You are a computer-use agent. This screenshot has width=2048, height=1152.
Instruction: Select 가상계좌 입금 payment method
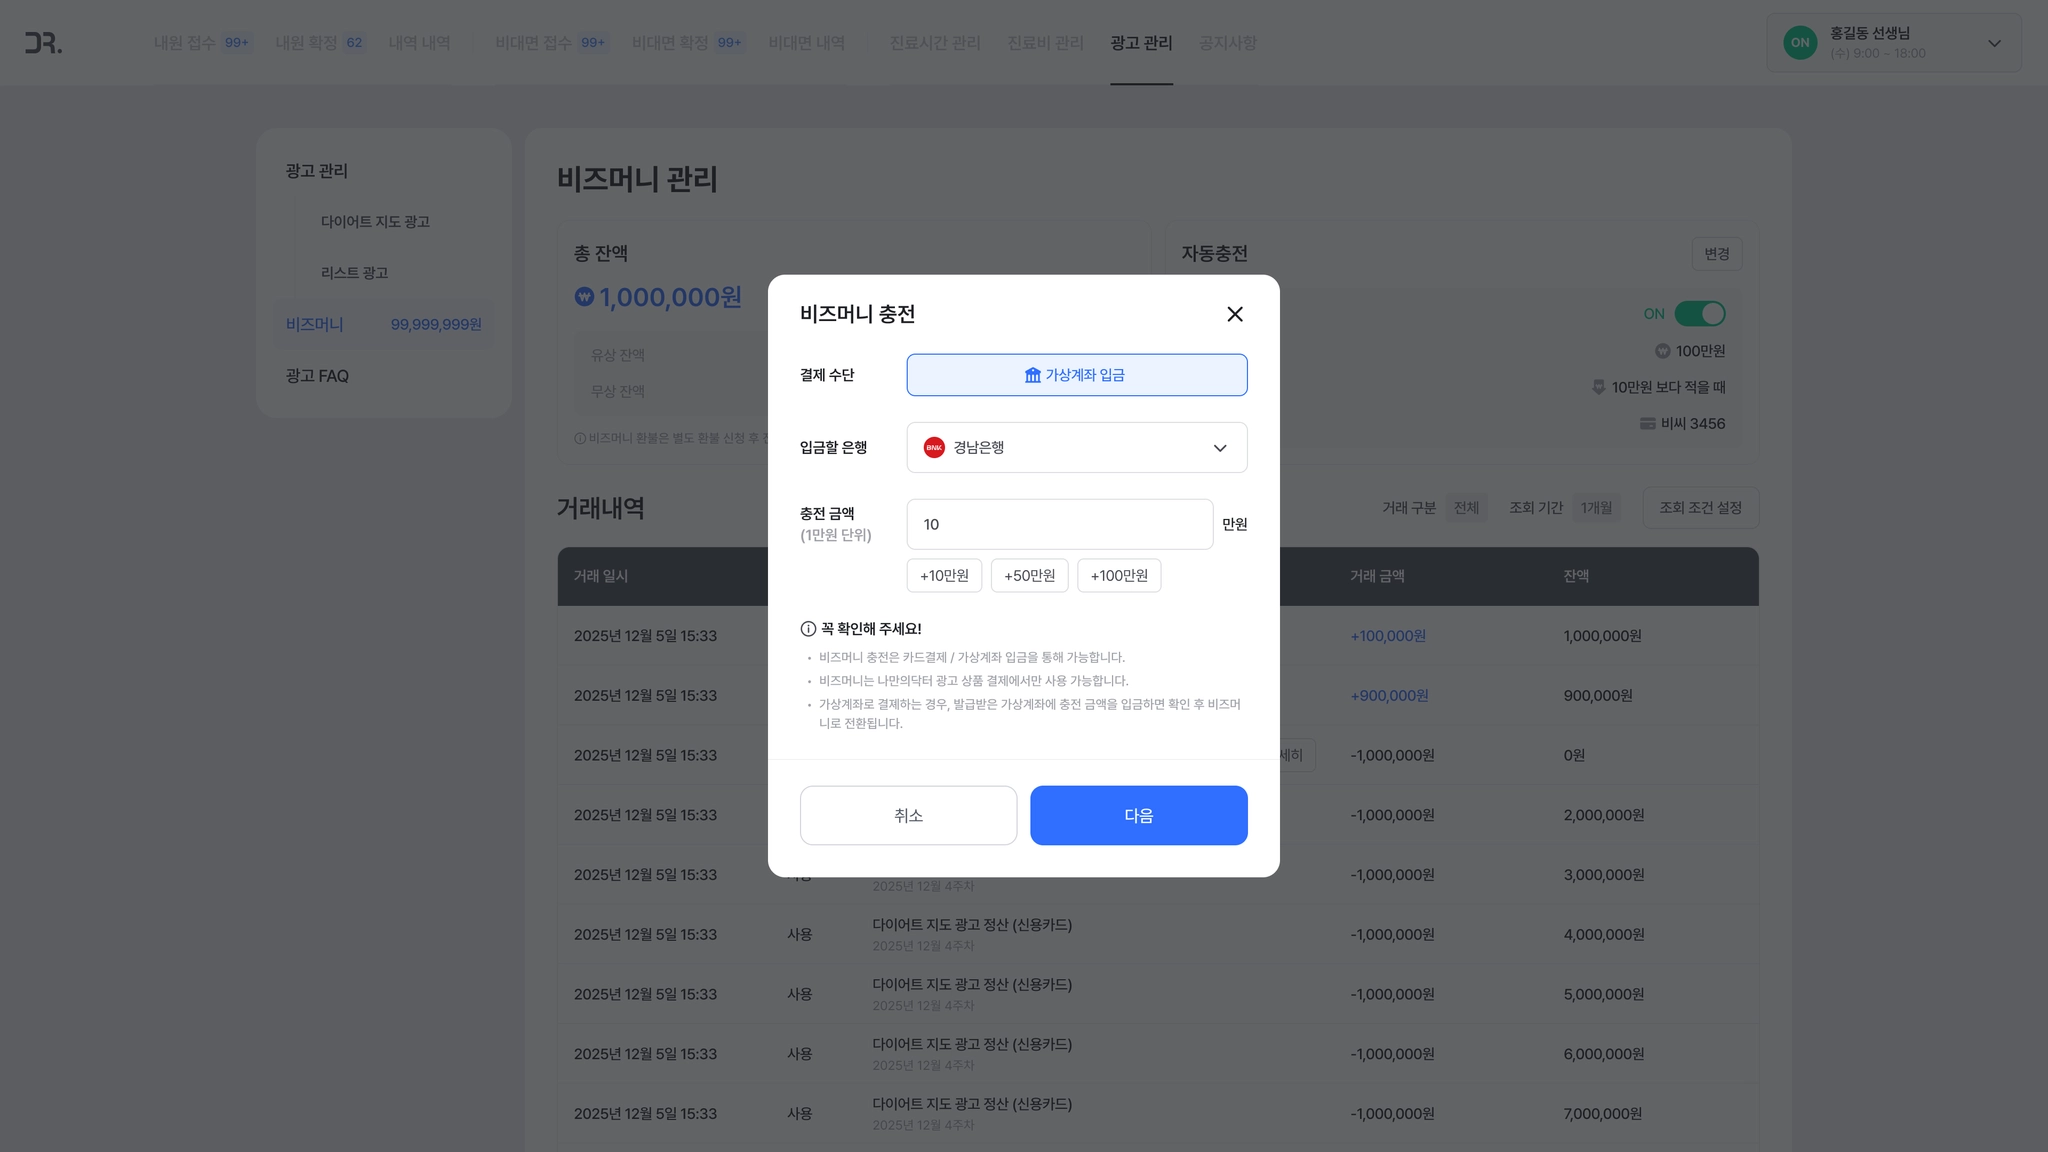coord(1076,375)
